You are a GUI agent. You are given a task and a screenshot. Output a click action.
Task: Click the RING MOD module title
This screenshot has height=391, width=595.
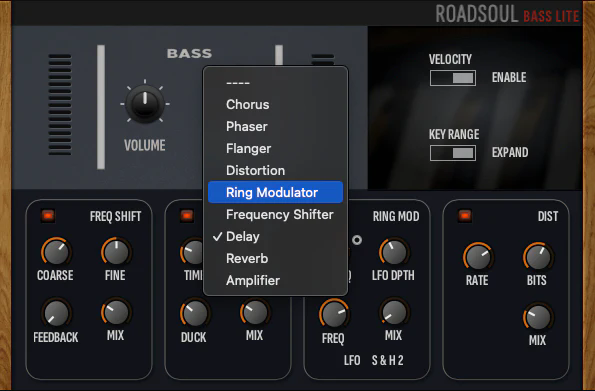tap(396, 216)
